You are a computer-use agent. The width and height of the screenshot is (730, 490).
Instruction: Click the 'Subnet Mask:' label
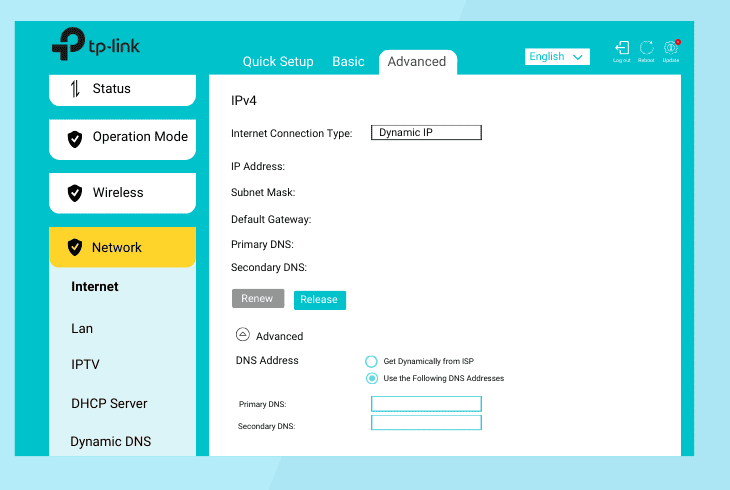coord(263,192)
